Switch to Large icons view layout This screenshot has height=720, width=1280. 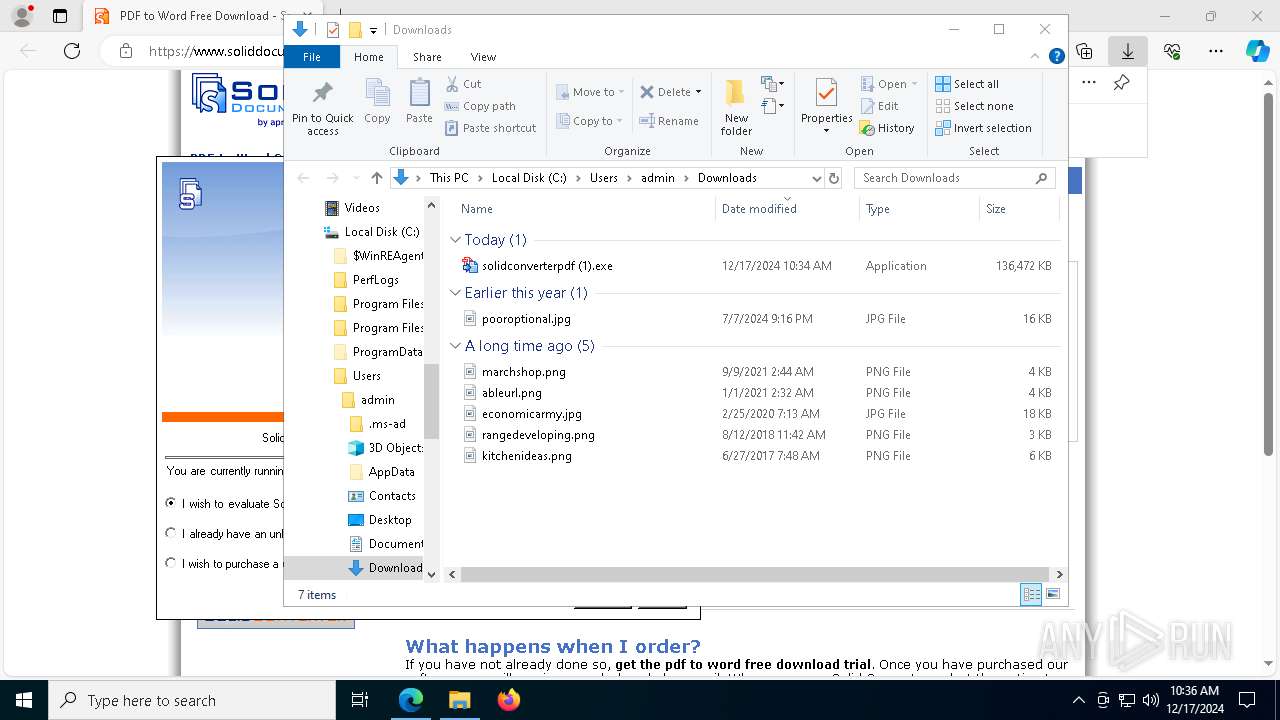coord(1053,595)
